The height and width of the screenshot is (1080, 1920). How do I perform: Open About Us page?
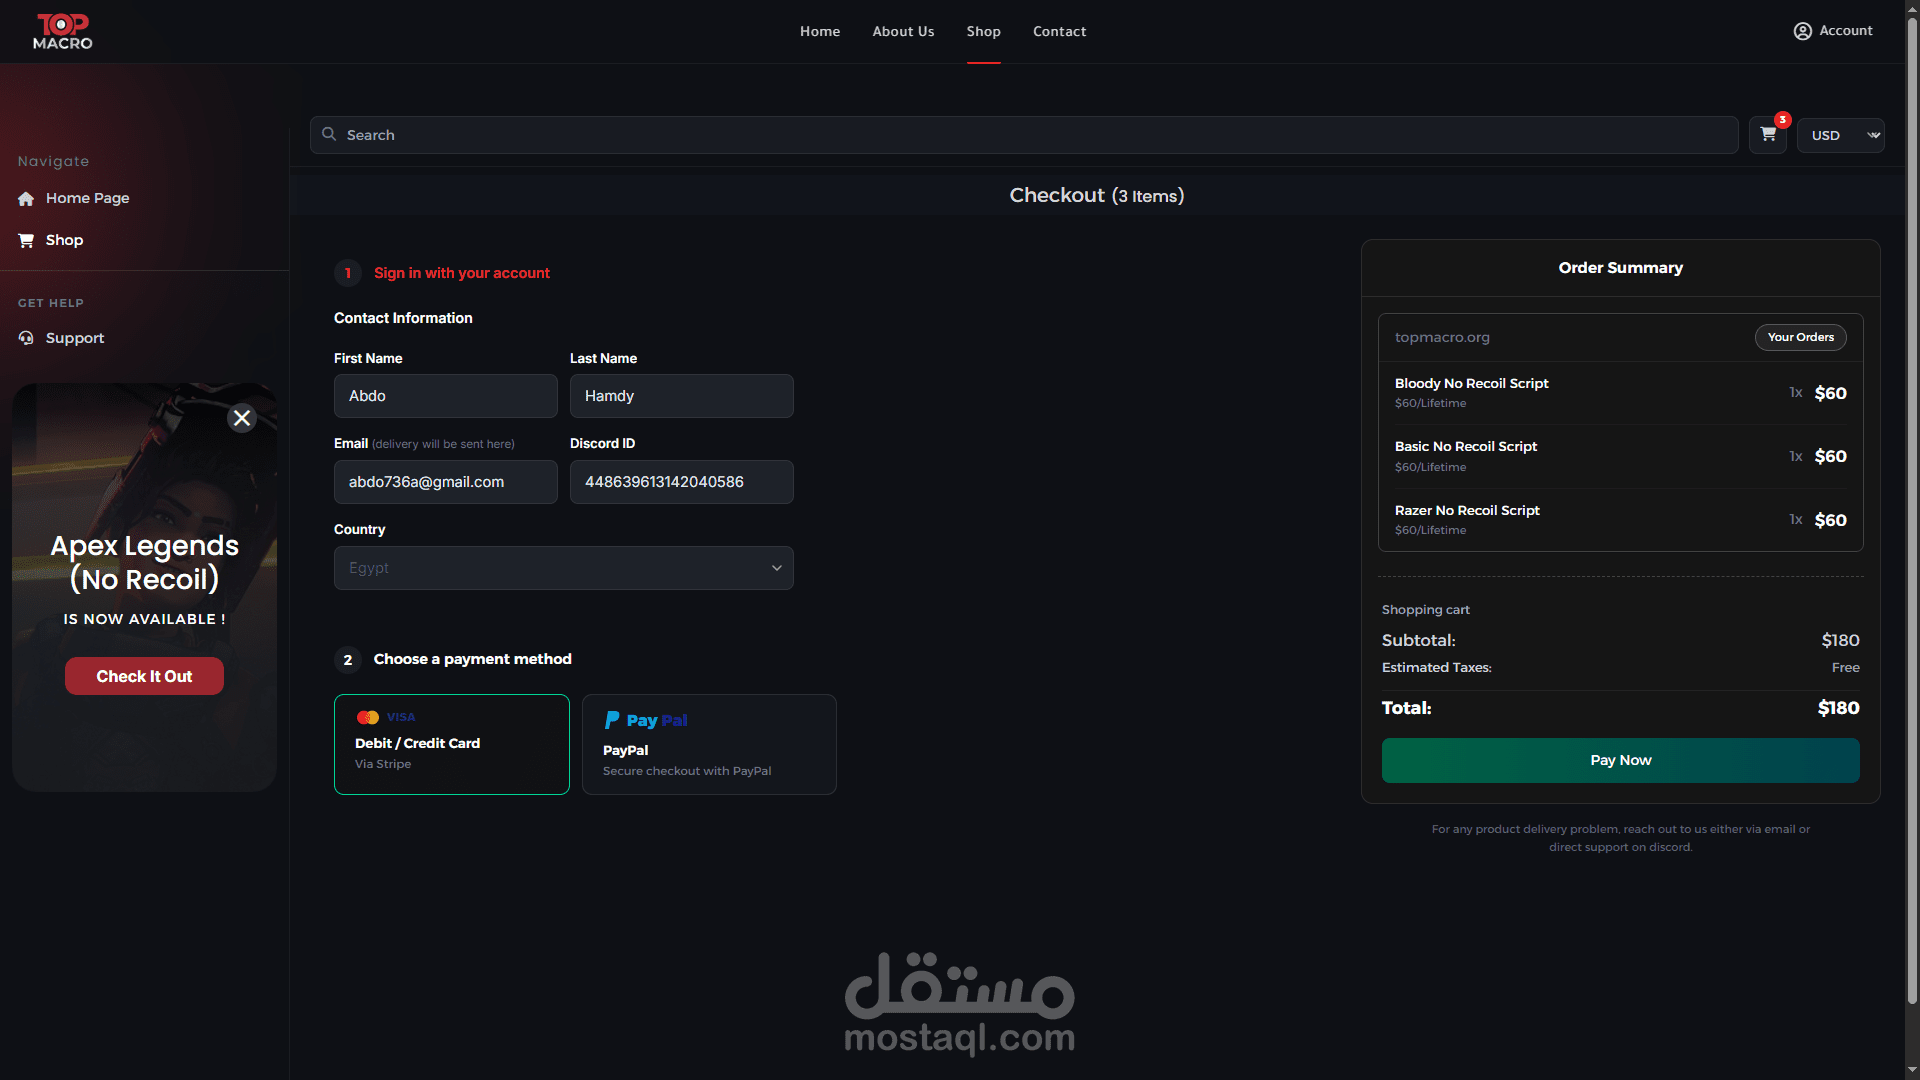(x=903, y=31)
